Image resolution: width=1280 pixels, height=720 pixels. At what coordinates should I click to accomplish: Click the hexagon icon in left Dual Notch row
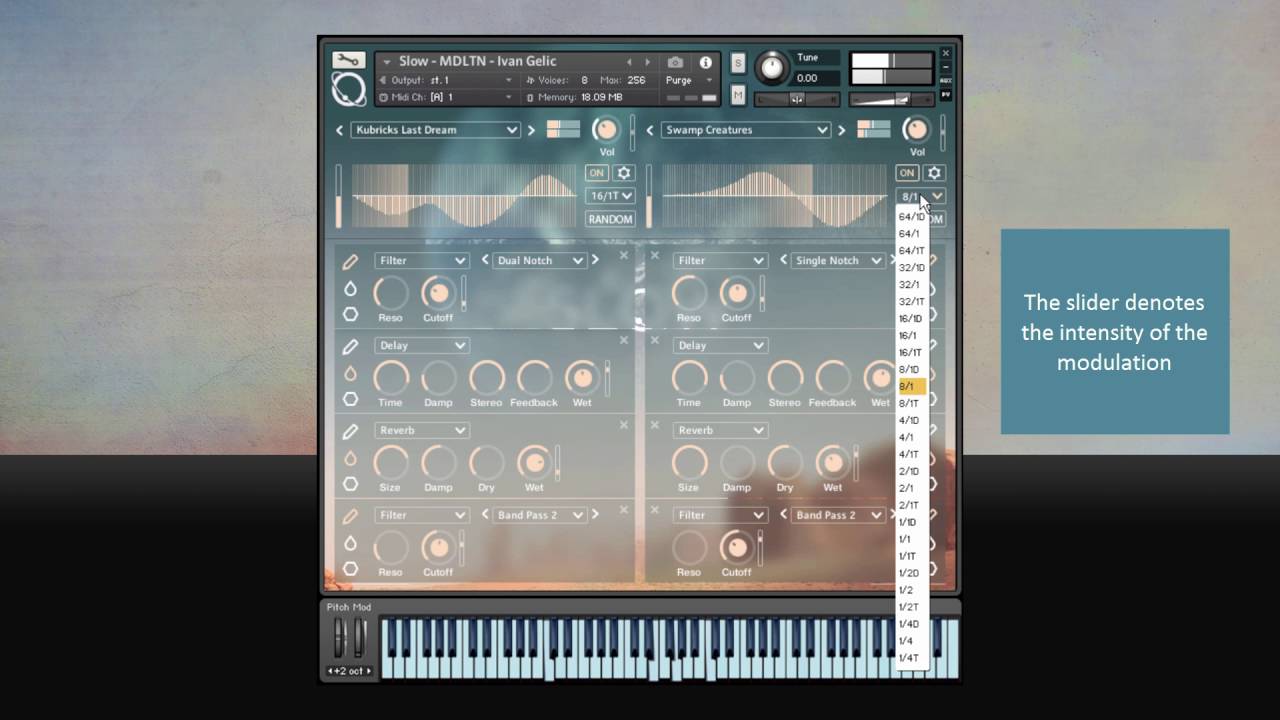(350, 314)
